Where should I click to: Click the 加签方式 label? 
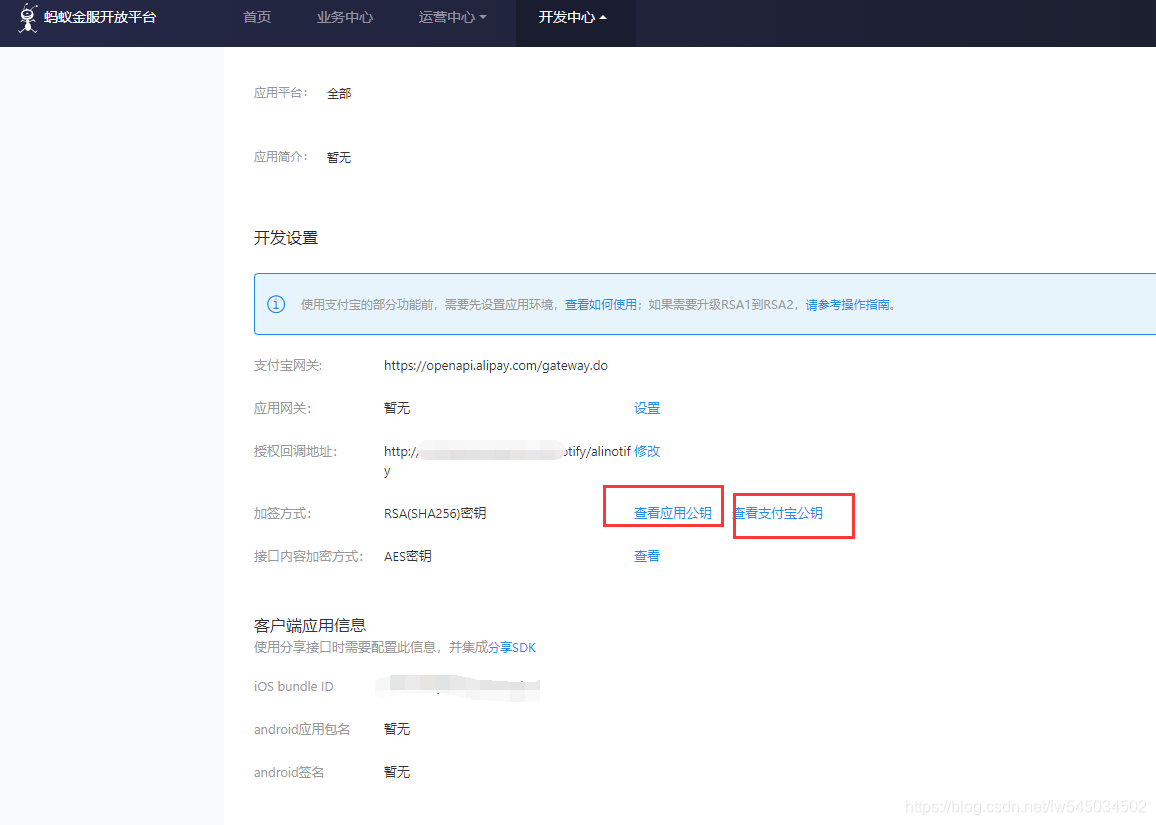pyautogui.click(x=282, y=513)
